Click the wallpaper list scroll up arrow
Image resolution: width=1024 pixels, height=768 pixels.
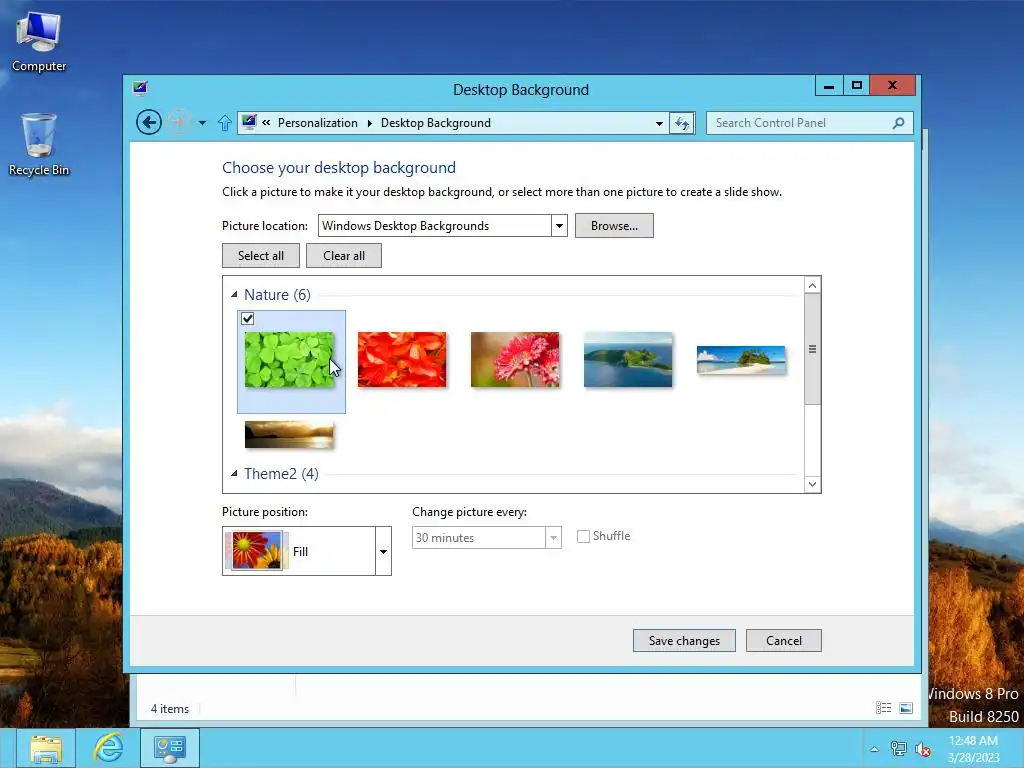click(812, 285)
